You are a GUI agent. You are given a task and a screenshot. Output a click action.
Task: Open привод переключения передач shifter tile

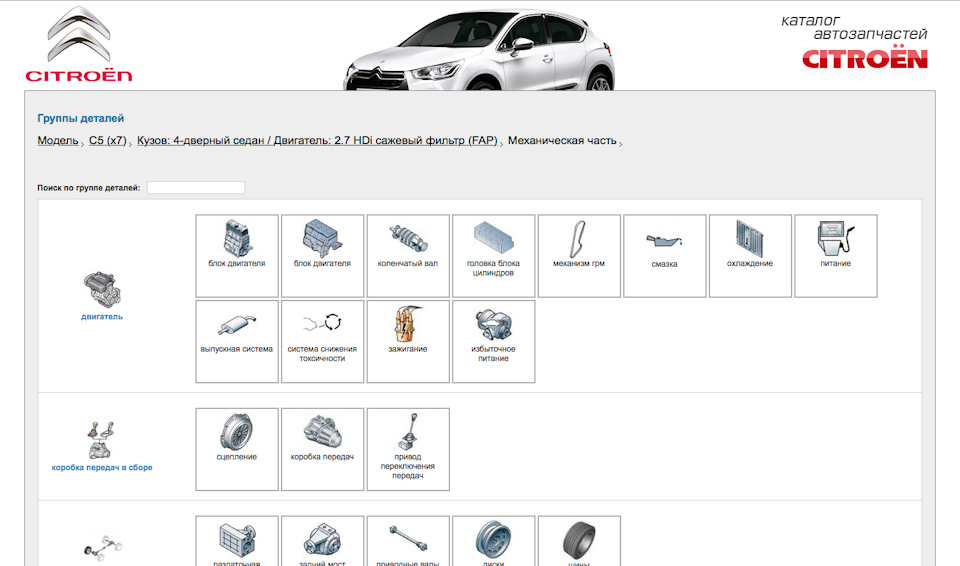[408, 450]
